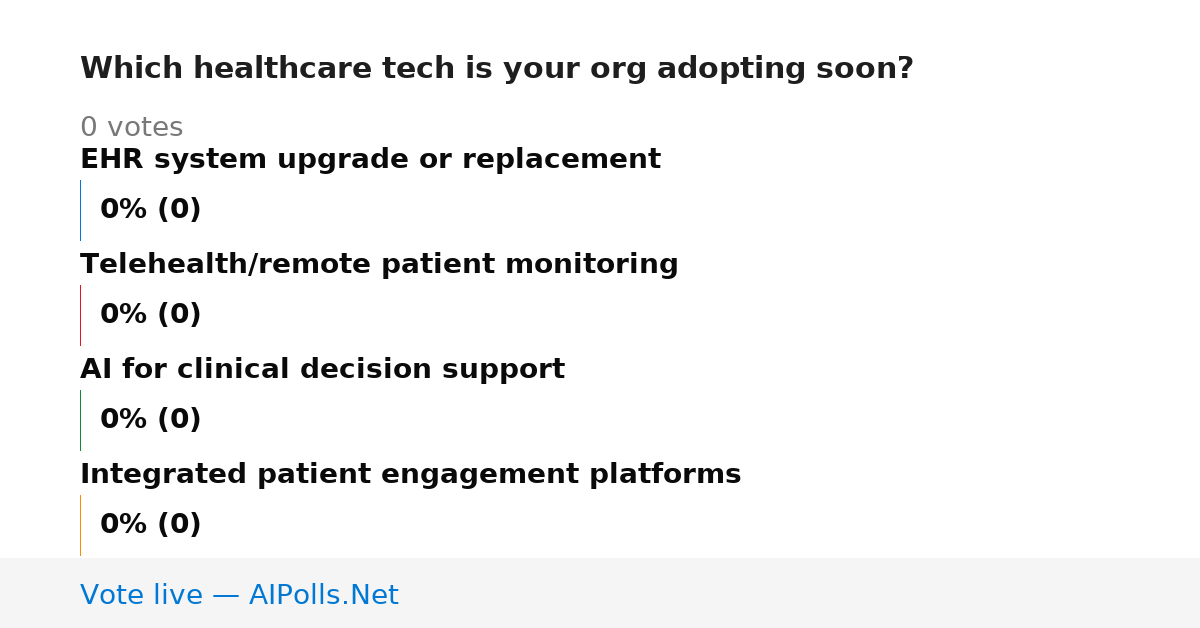Click 0% (0) under Telehealth monitoring

[150, 315]
